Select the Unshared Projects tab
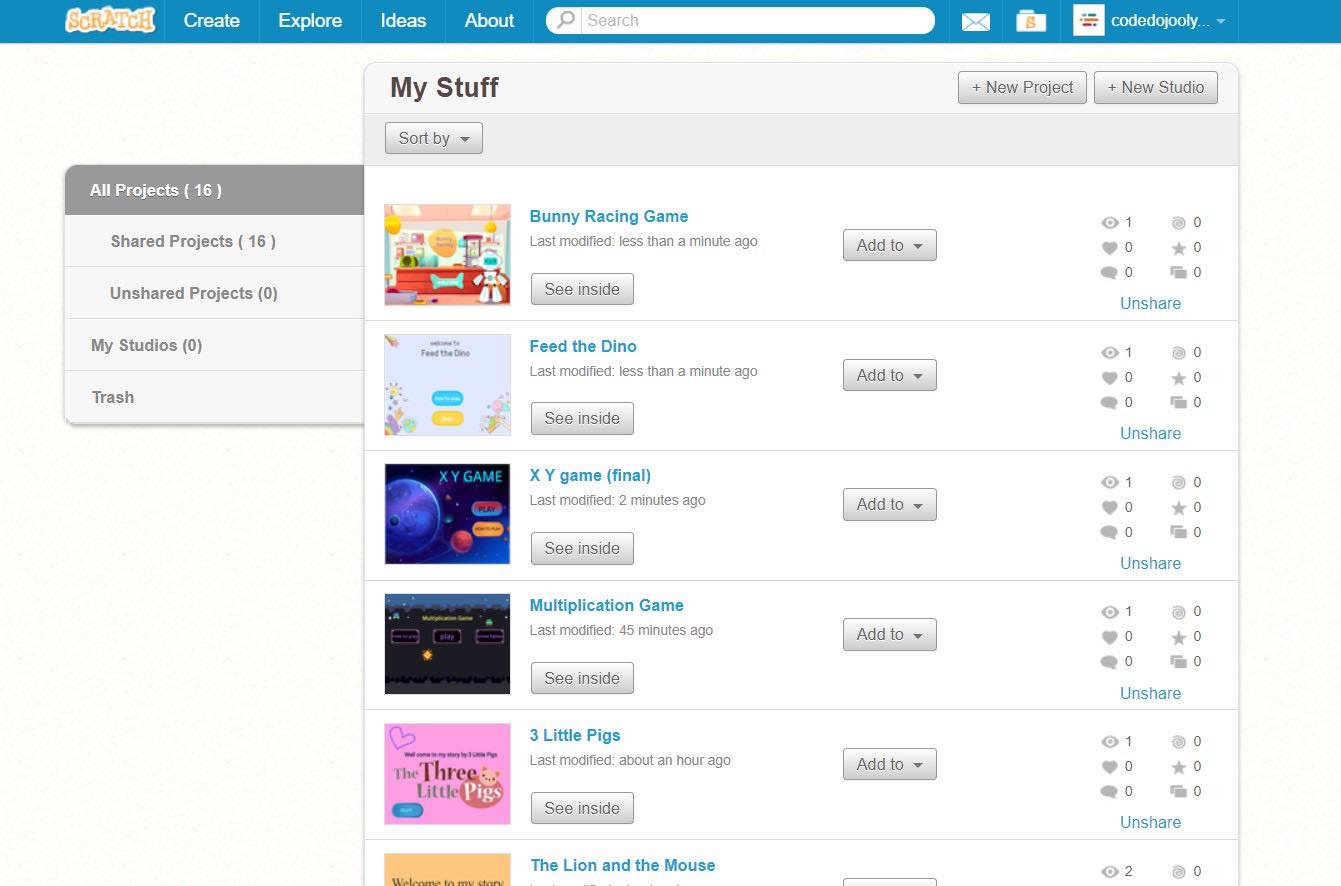This screenshot has width=1341, height=886. 214,293
